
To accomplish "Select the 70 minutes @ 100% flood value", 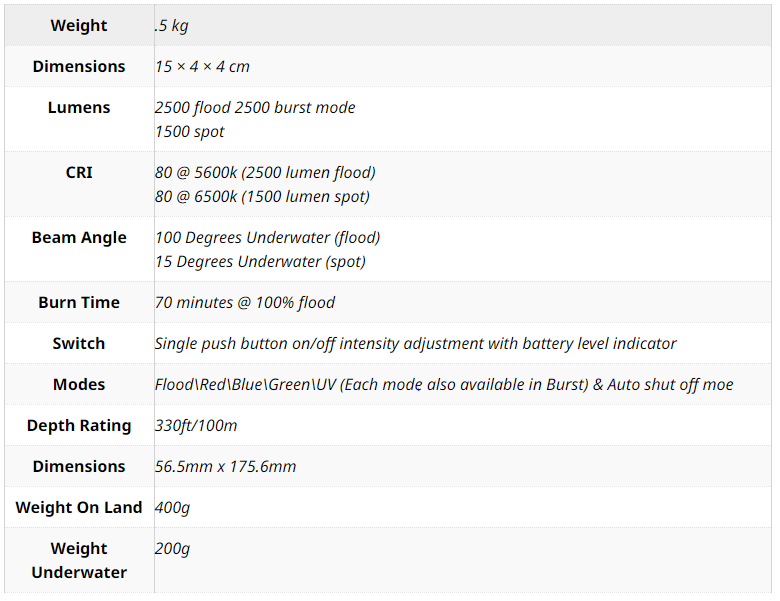I will 245,302.
